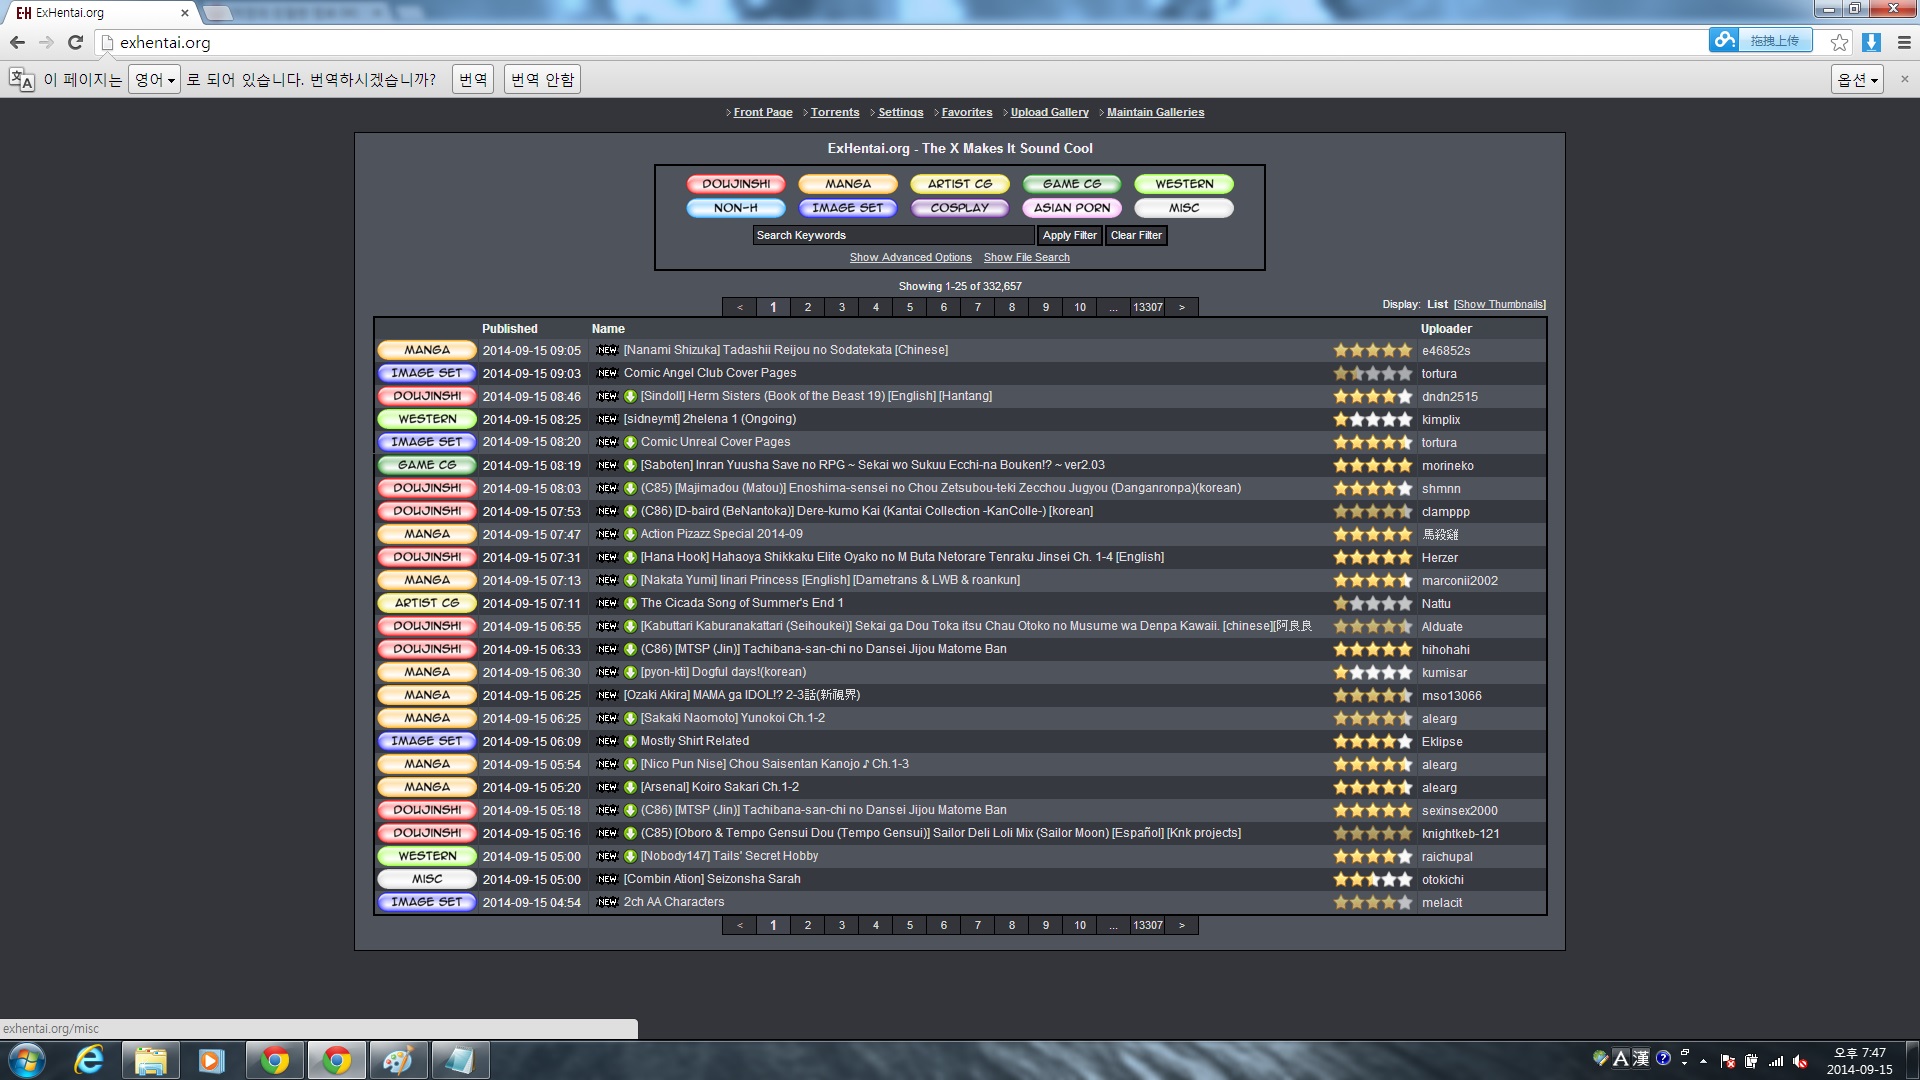Click the star rating in the otokichi row
This screenshot has height=1080, width=1920.
(x=1373, y=880)
